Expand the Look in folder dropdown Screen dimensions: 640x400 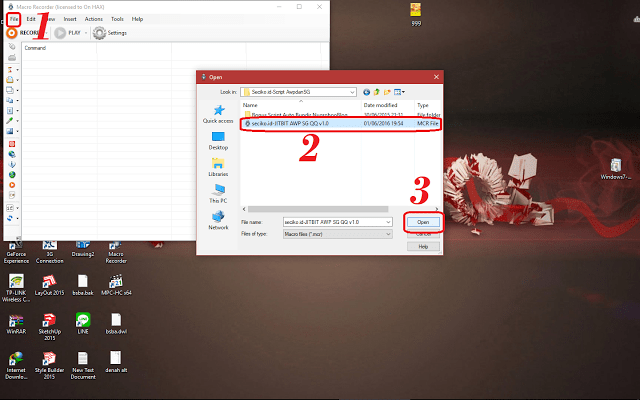coord(357,90)
